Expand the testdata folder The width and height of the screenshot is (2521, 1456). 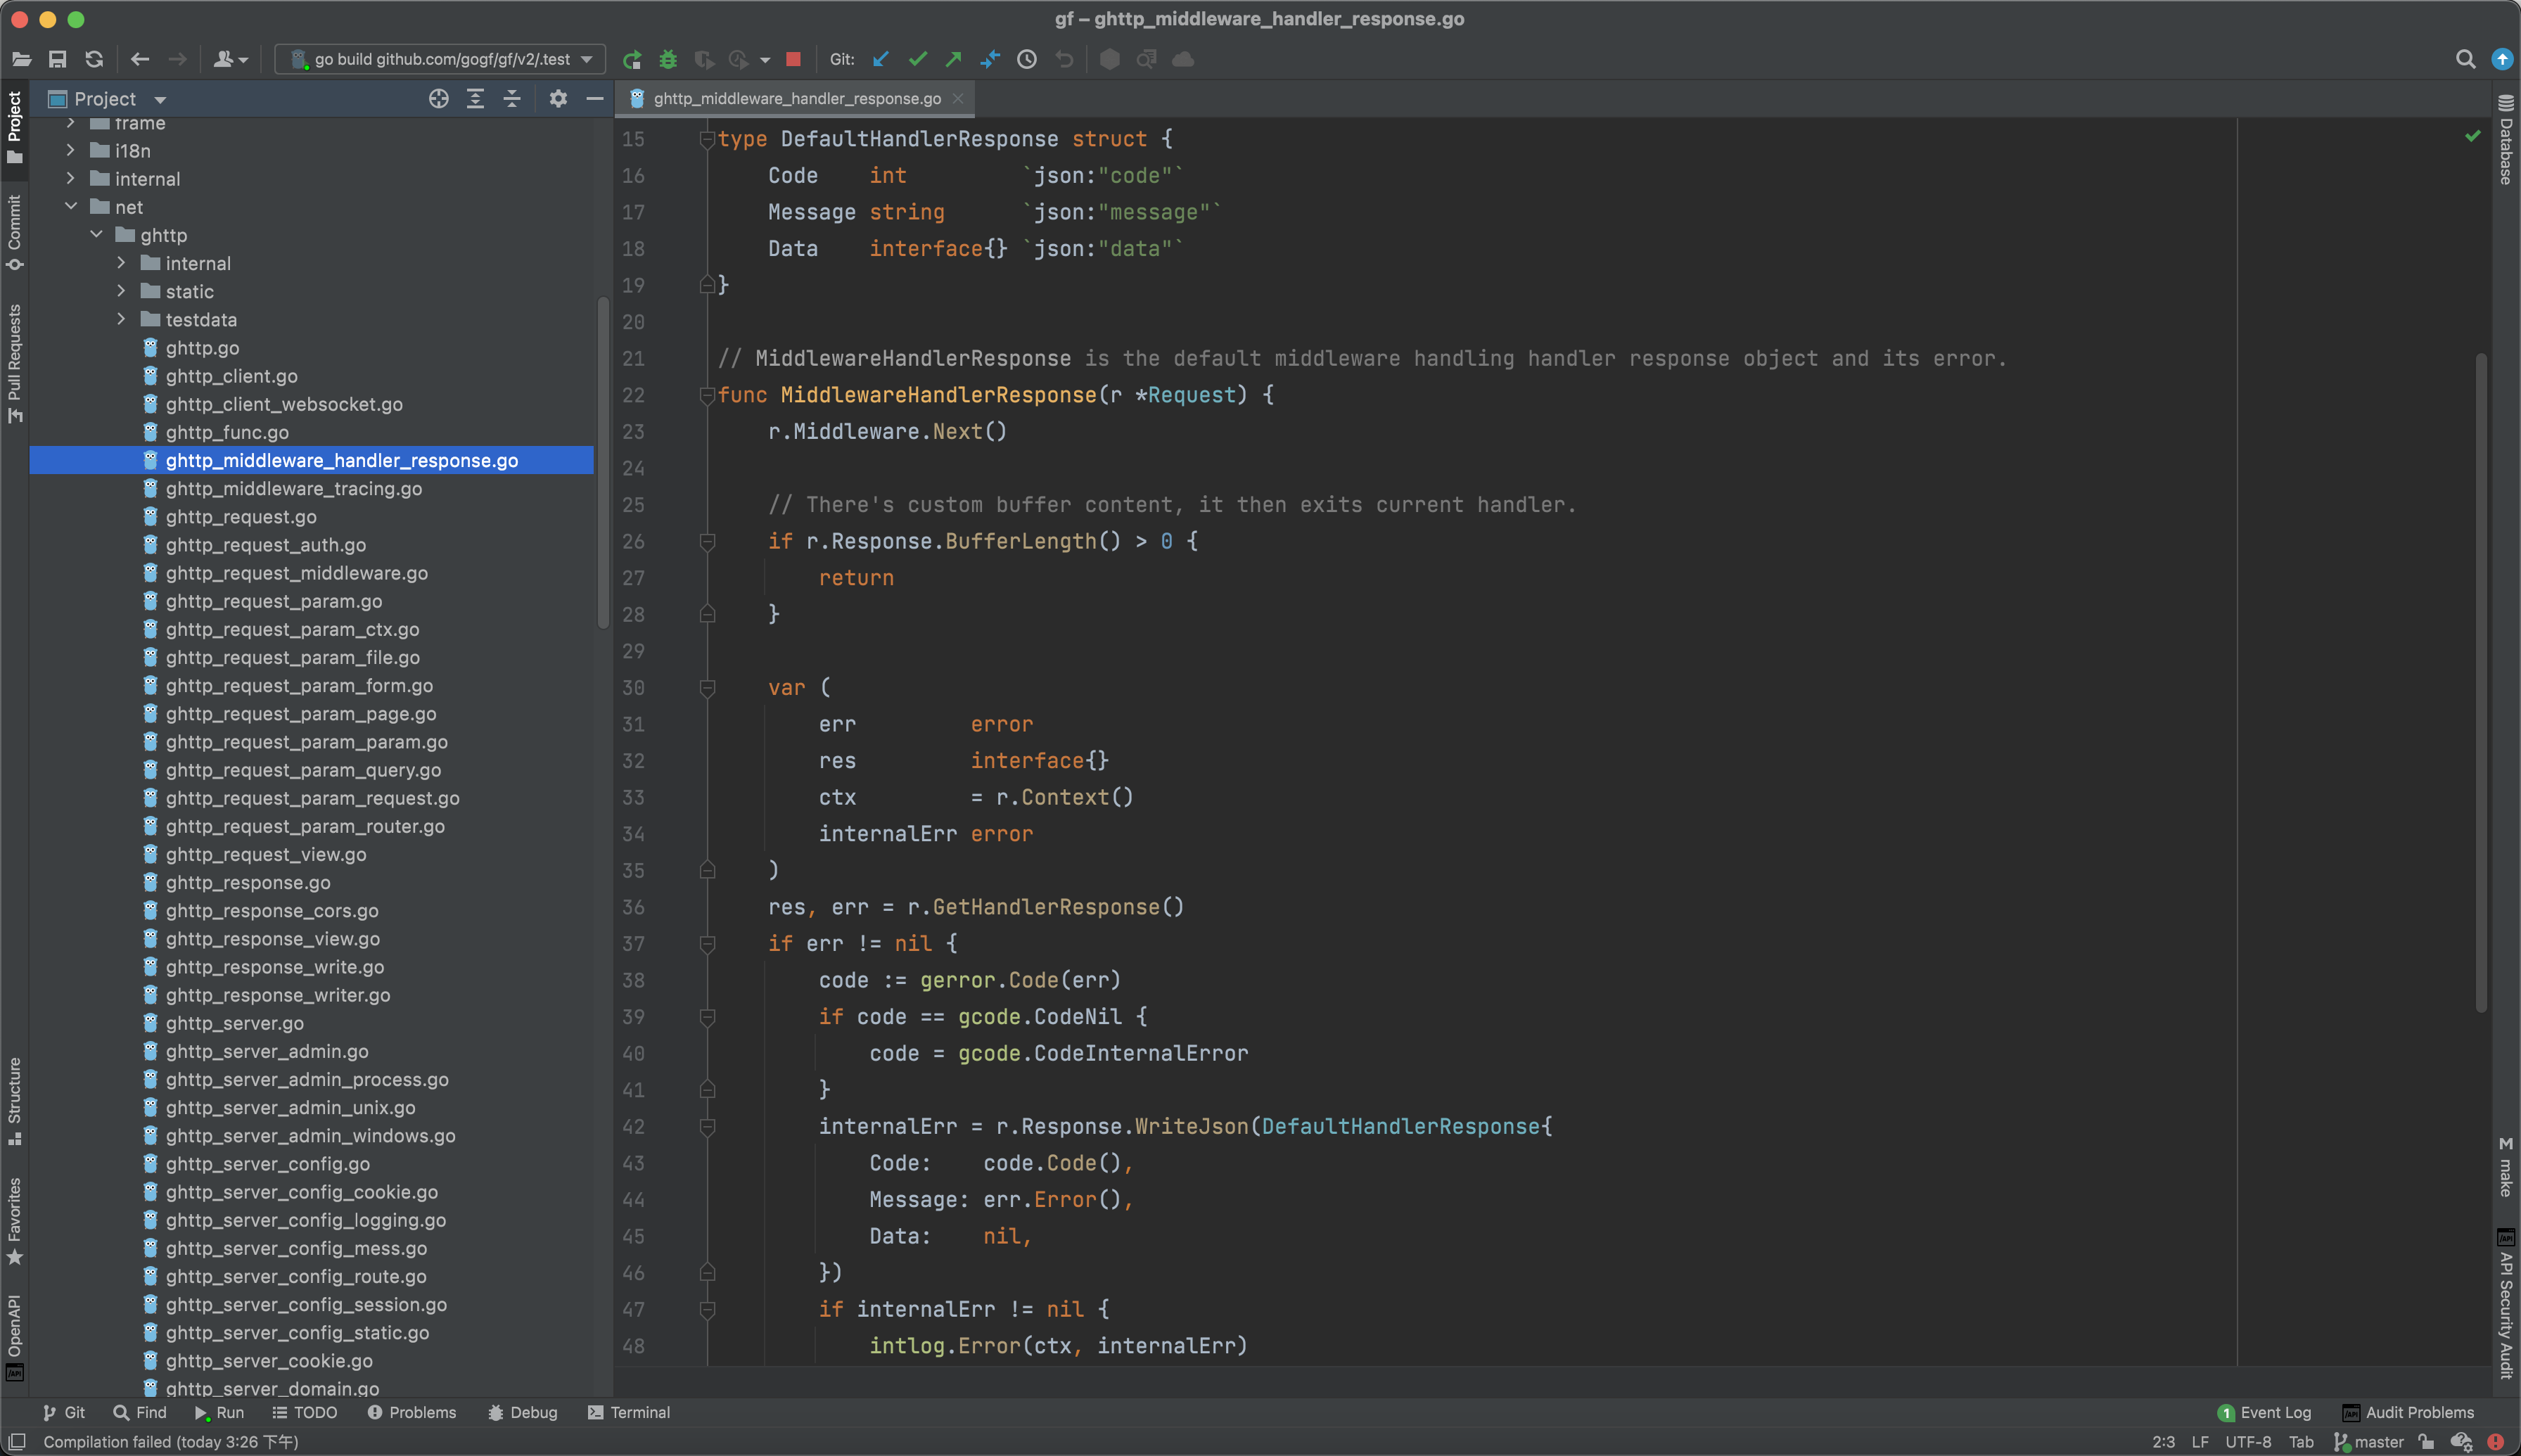[122, 320]
